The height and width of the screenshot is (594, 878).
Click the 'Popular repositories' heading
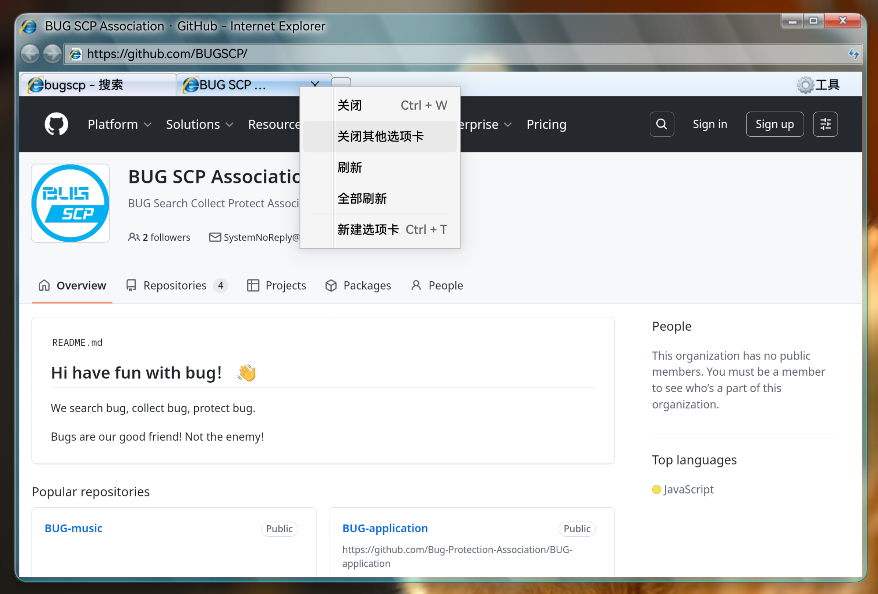91,492
